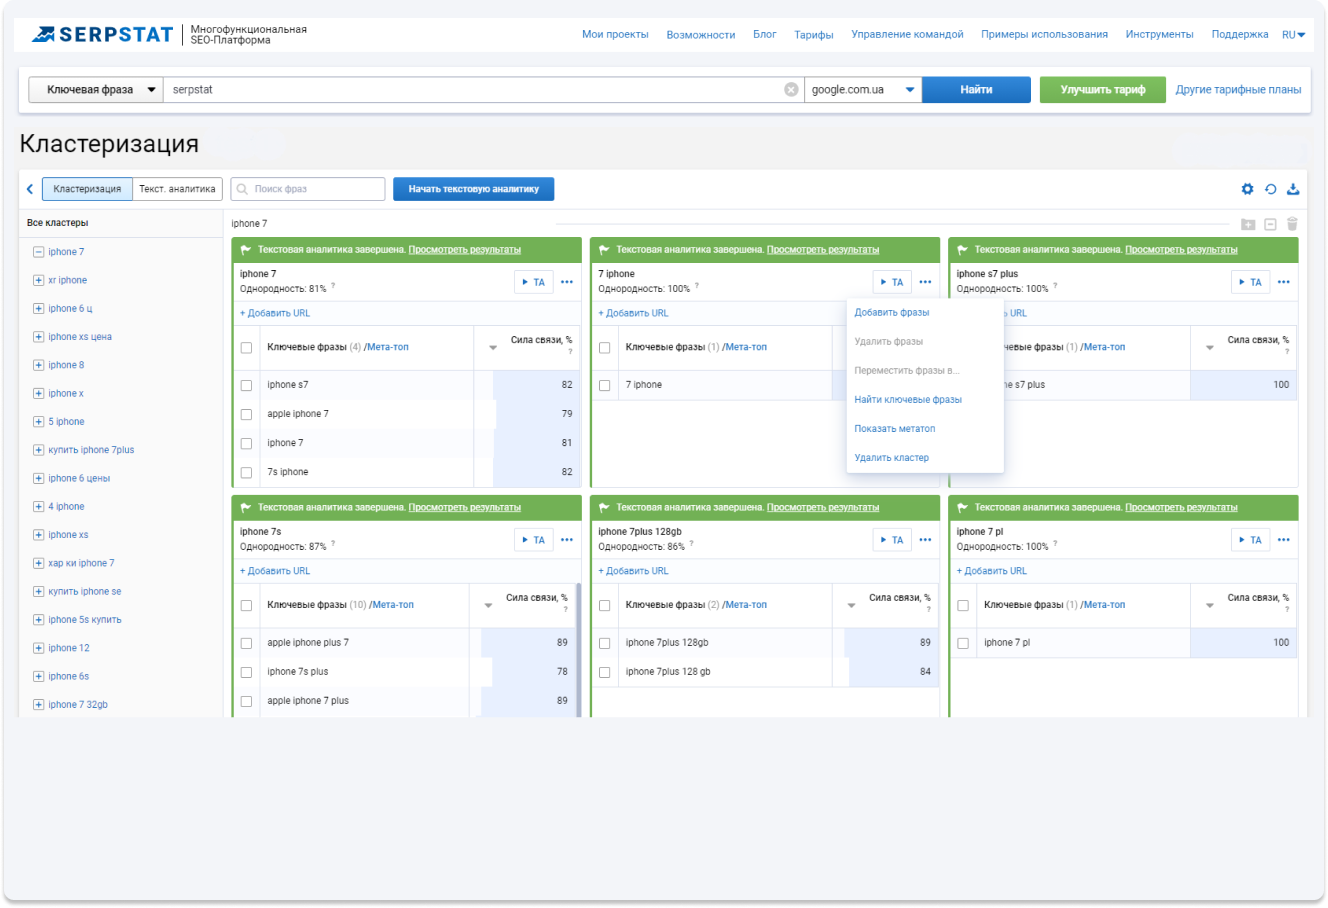Open clustering settings gear icon
1328x908 pixels.
[x=1247, y=189]
